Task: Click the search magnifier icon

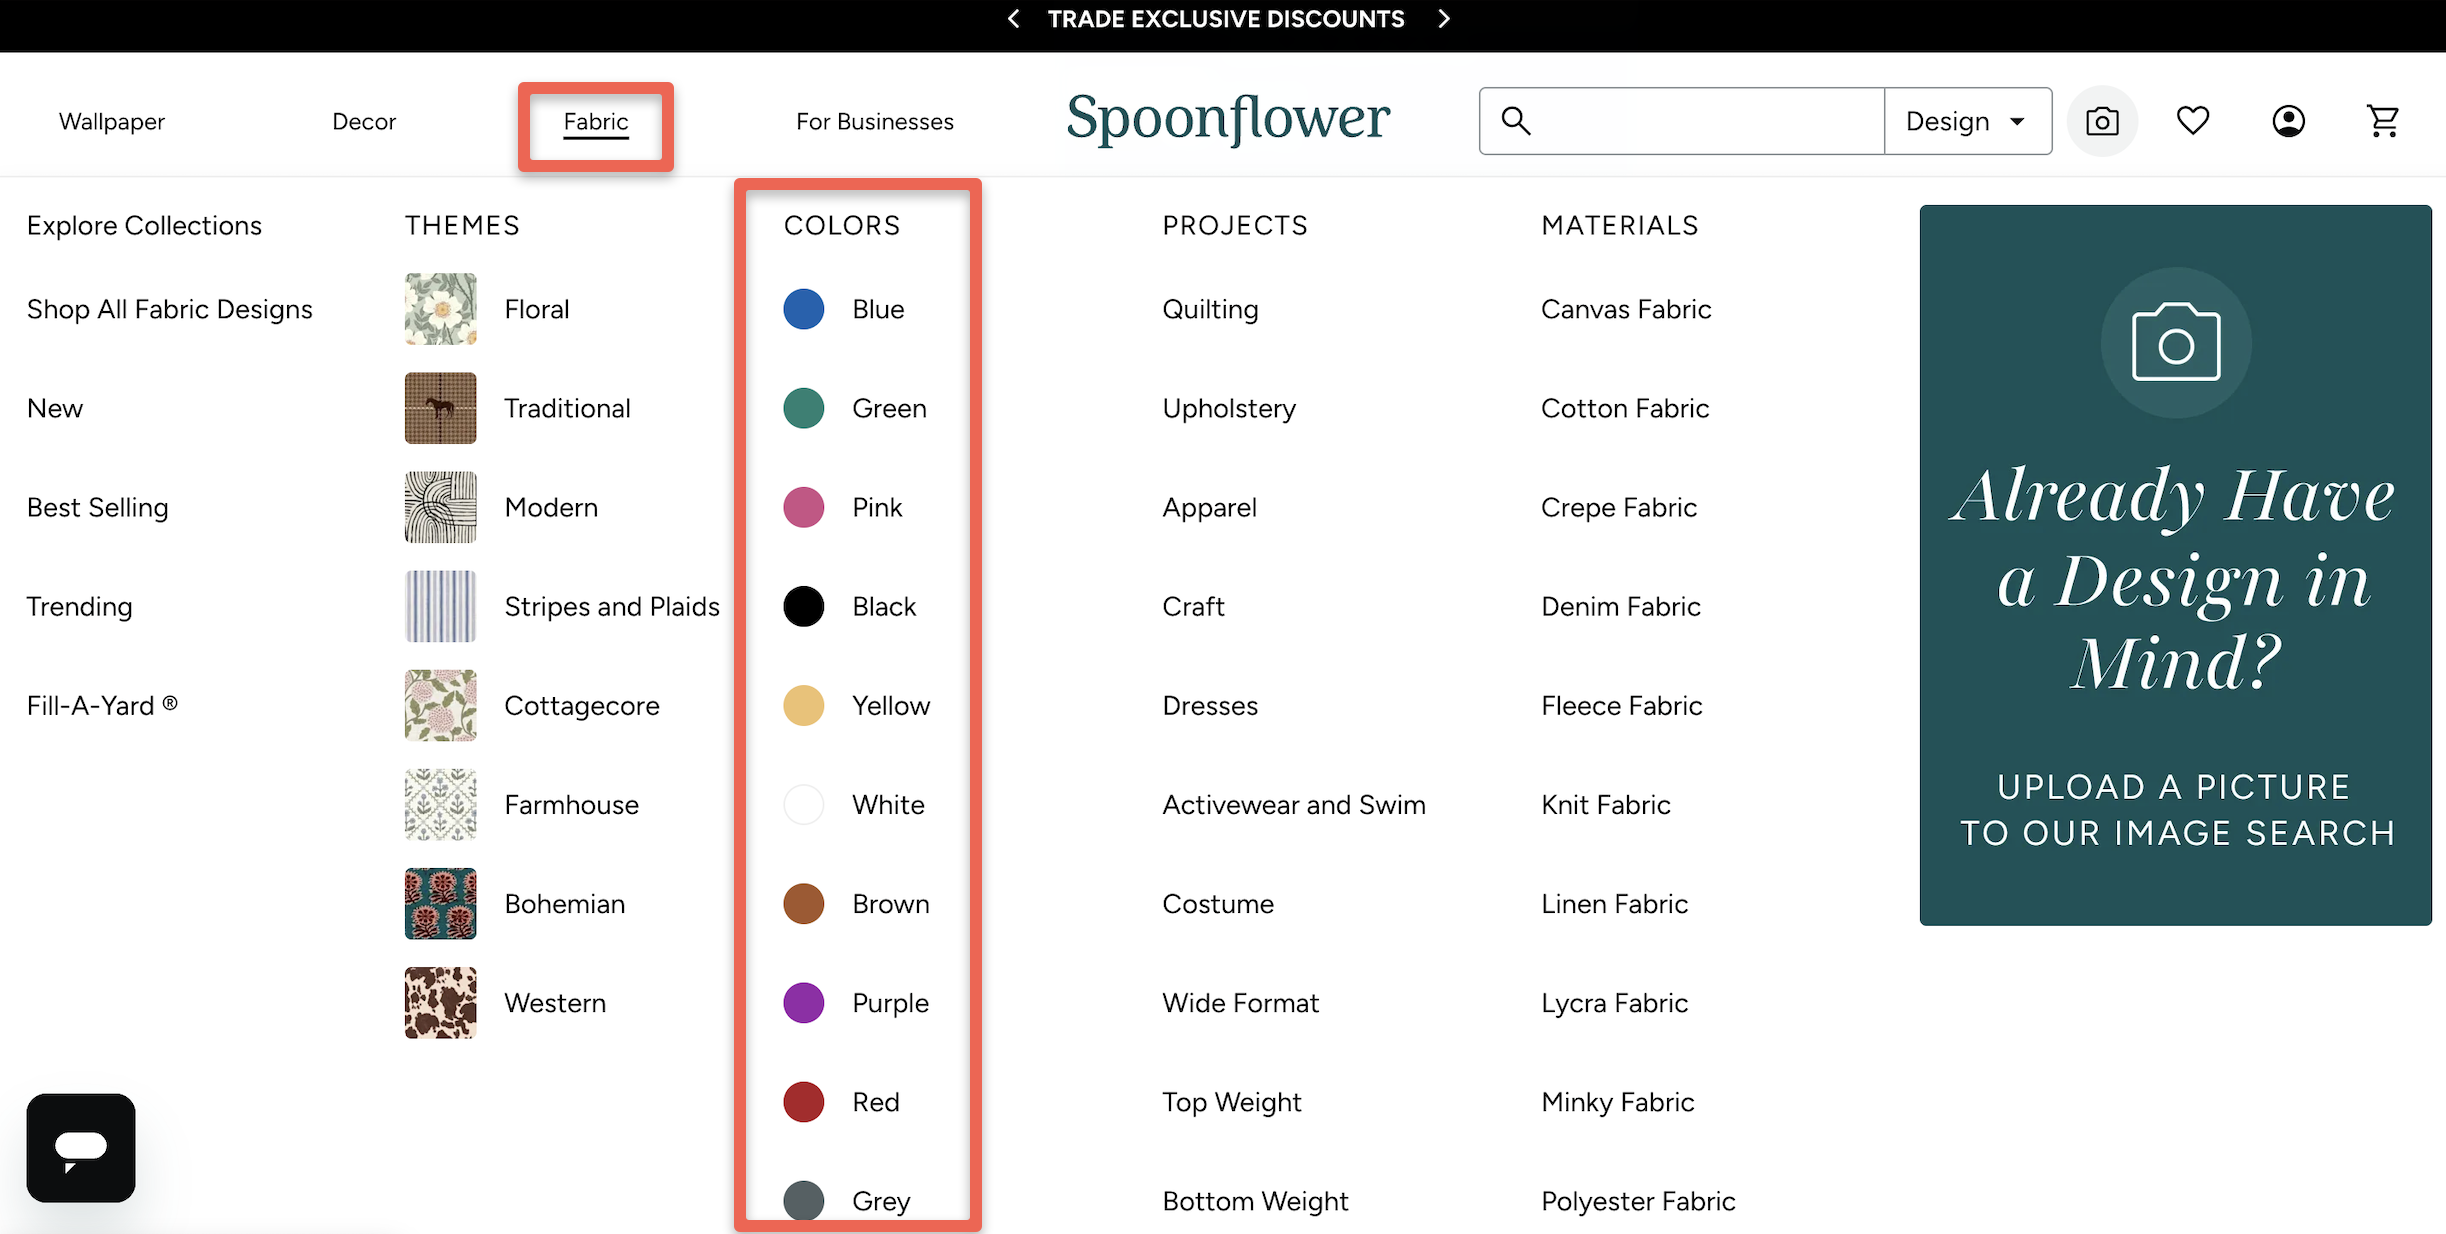Action: click(1516, 121)
